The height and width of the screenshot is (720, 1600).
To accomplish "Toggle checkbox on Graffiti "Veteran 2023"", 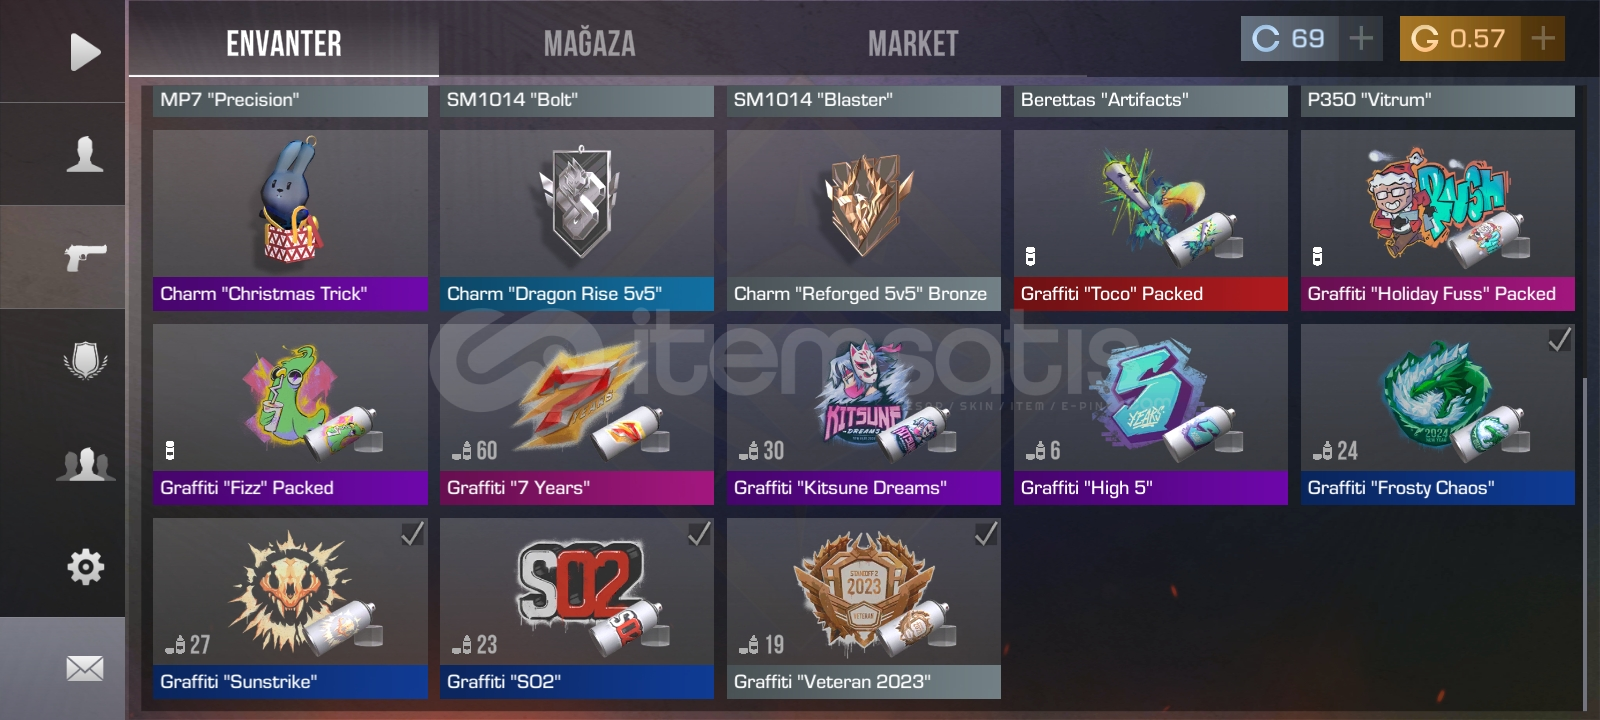I will (x=986, y=534).
